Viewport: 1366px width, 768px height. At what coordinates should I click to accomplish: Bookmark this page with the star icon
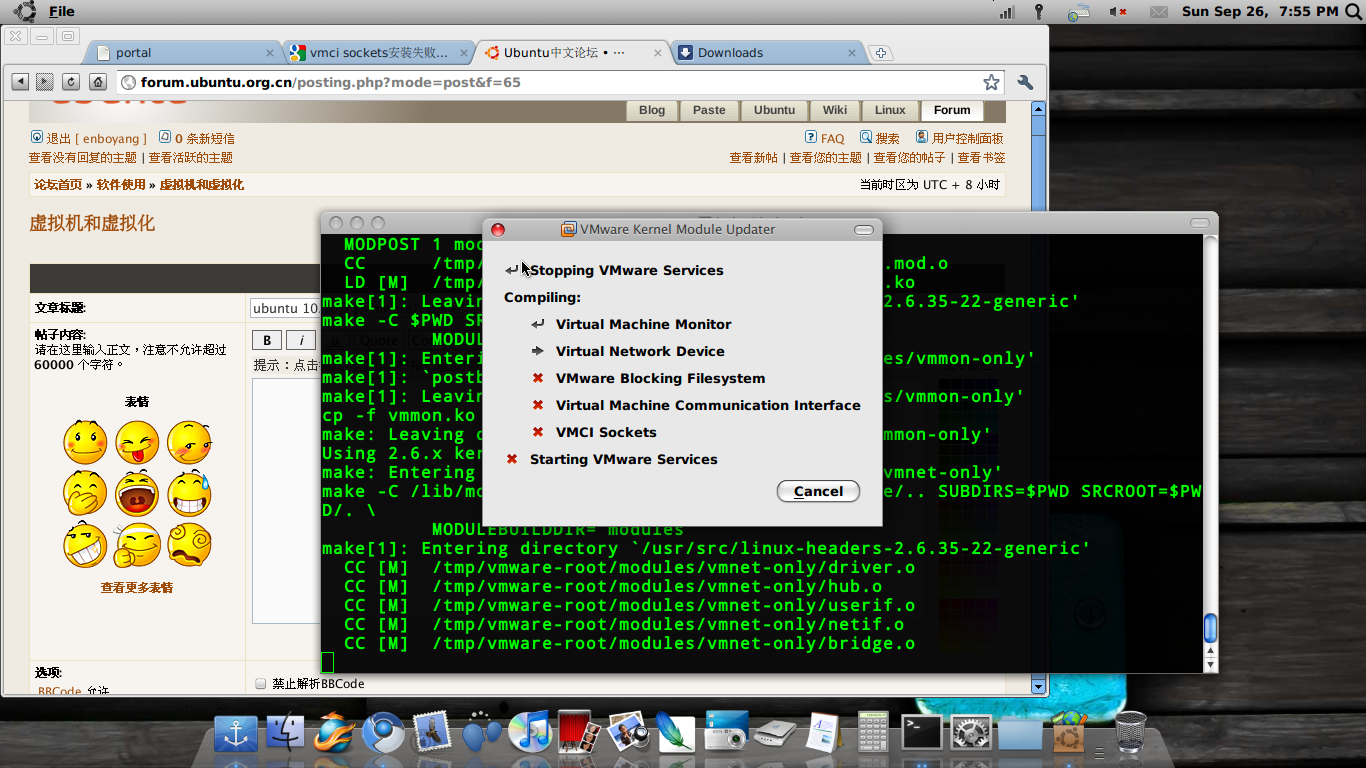[991, 82]
